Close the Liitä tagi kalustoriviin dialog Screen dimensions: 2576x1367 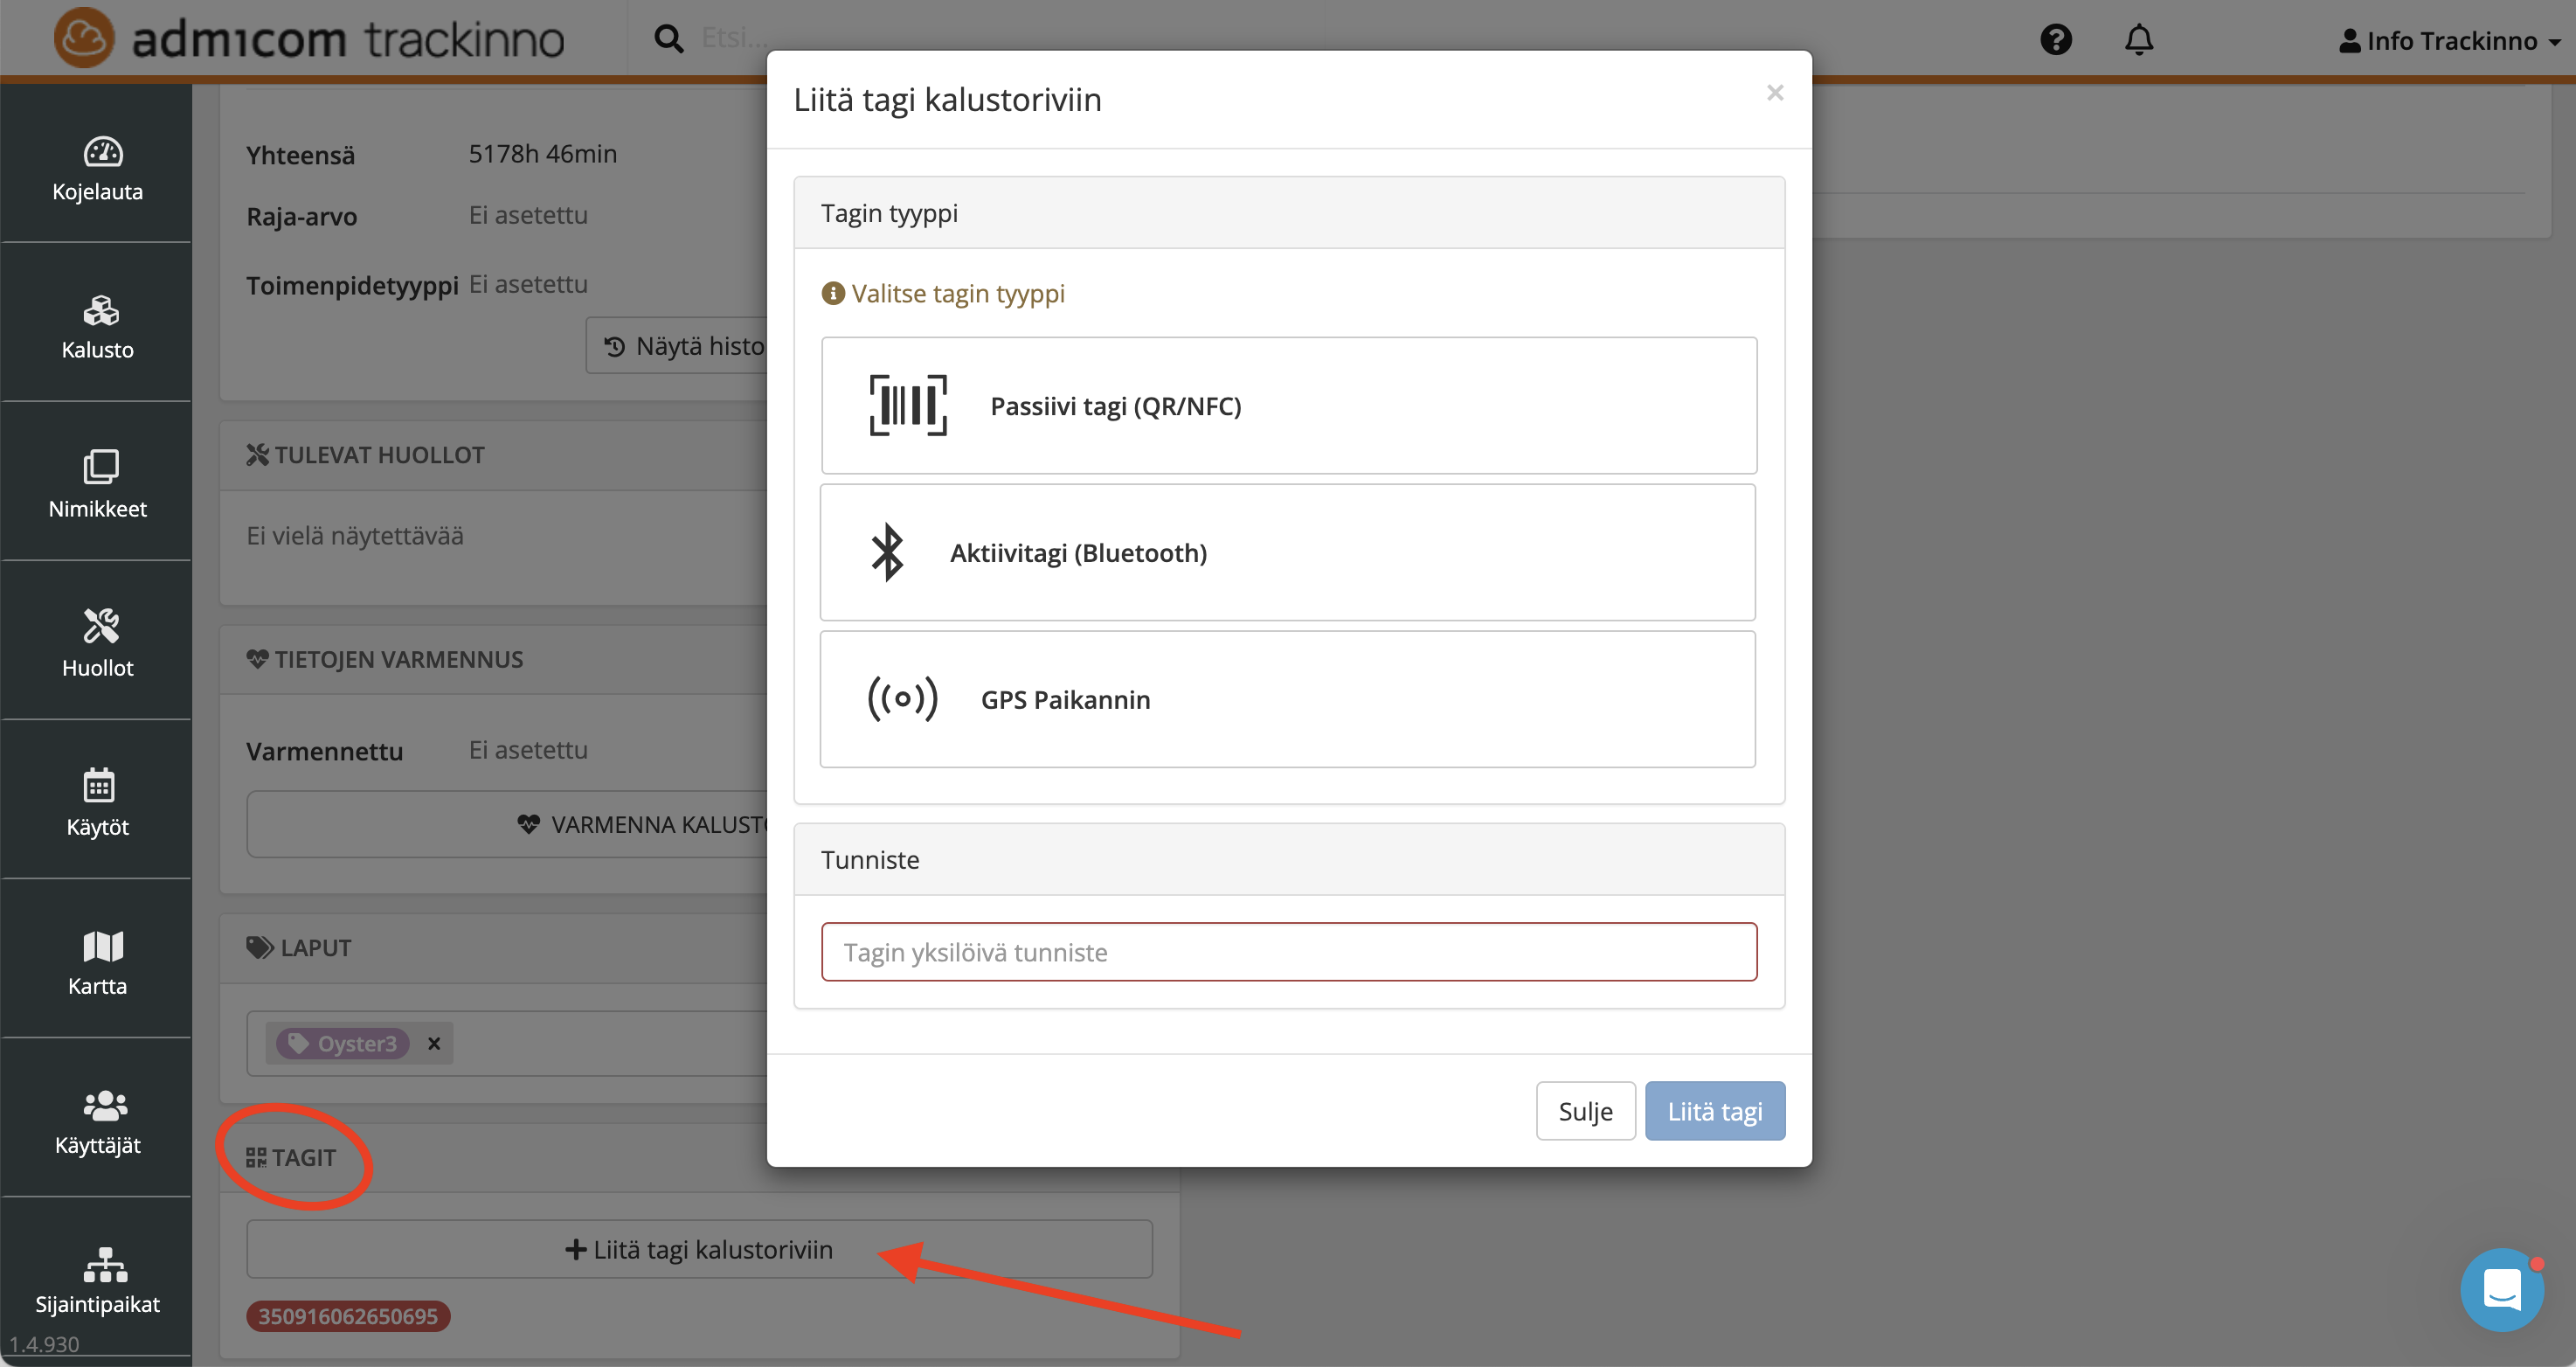tap(1775, 93)
